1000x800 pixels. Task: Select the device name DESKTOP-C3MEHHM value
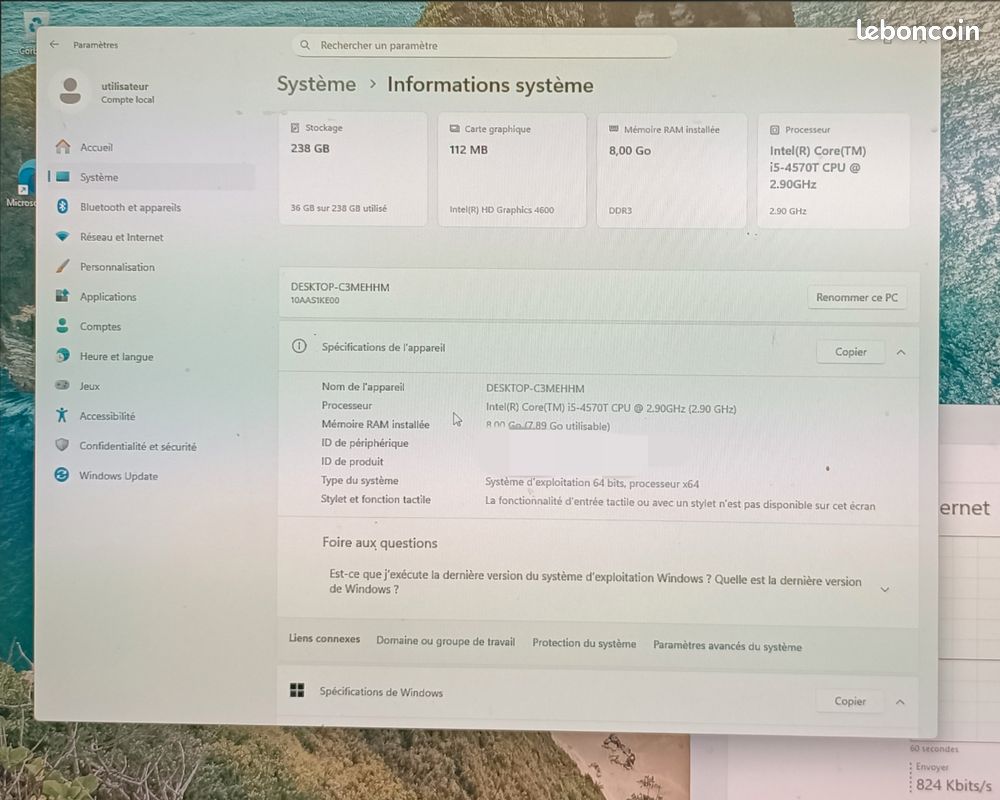535,388
